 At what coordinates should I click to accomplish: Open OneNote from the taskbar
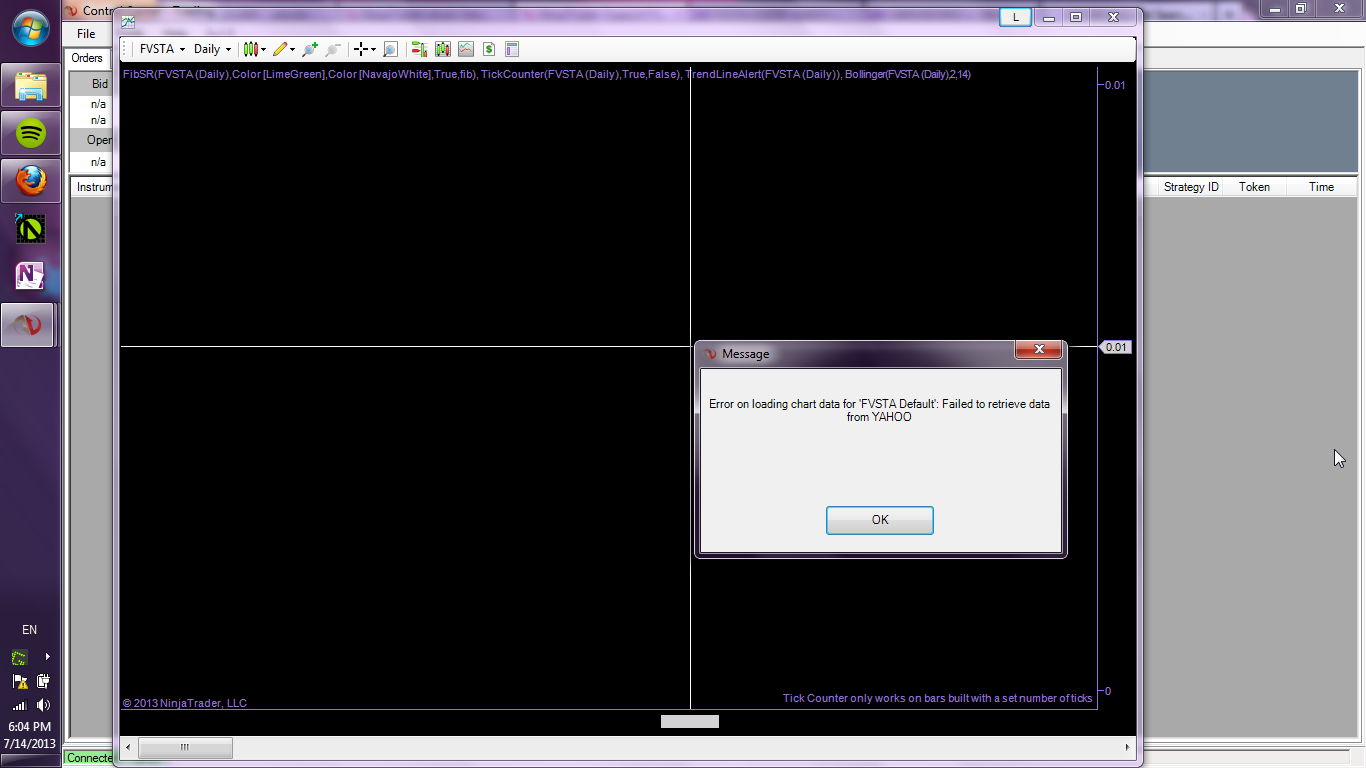pyautogui.click(x=31, y=276)
